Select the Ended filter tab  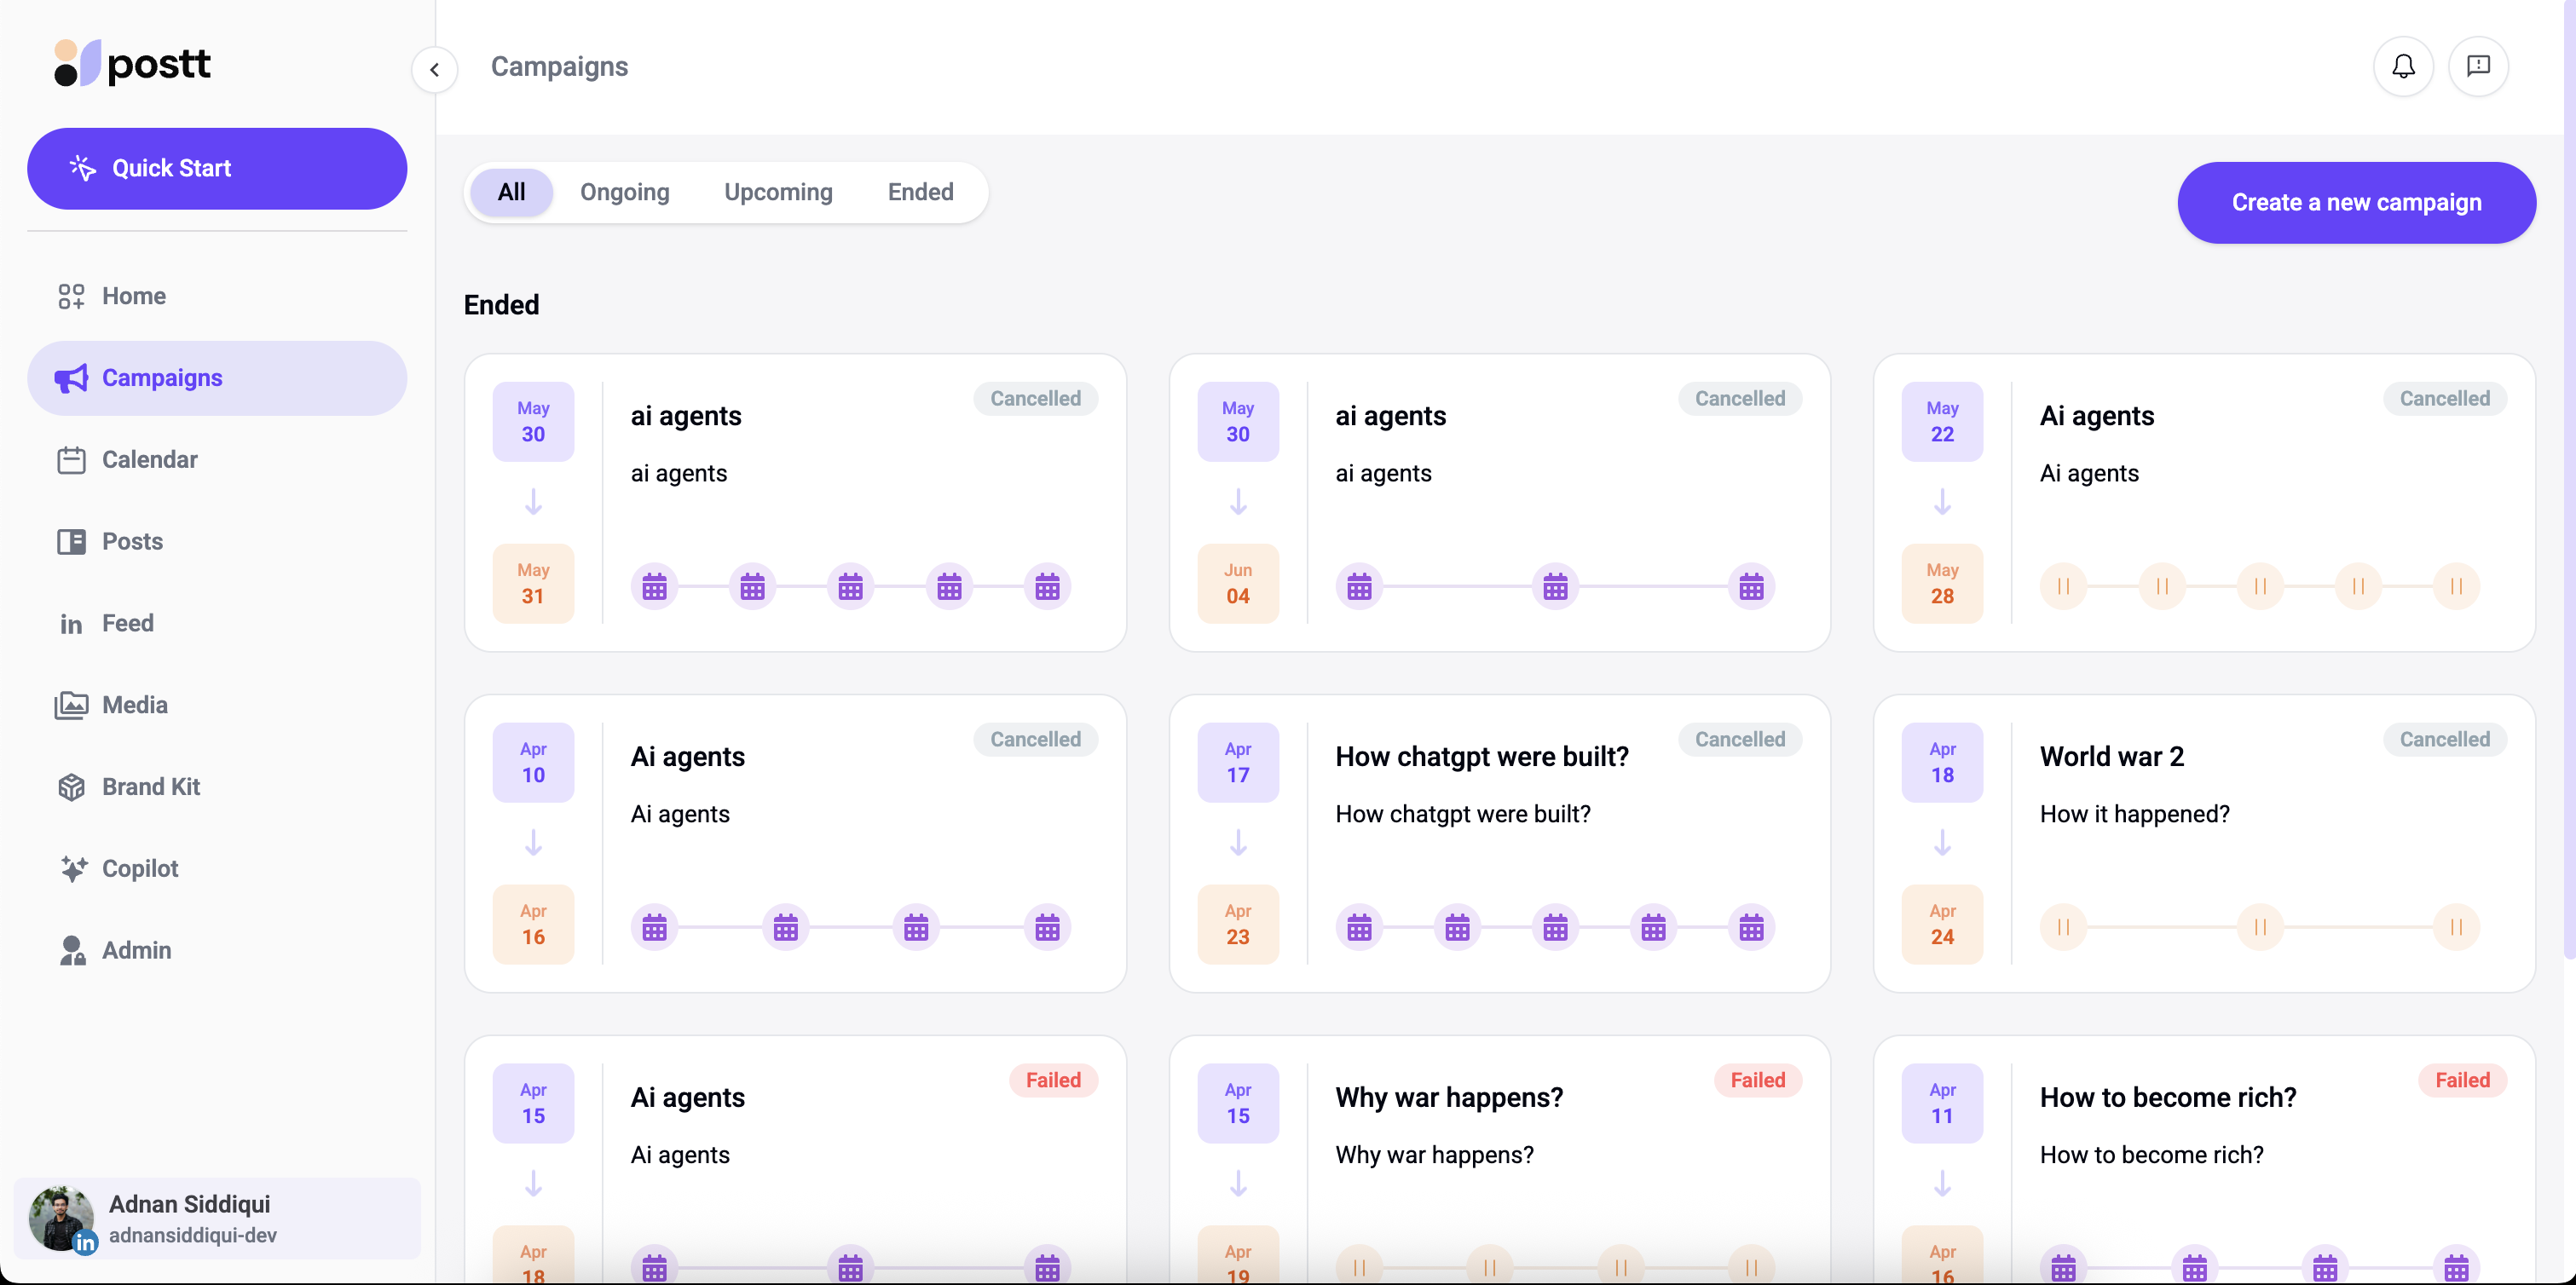click(x=920, y=192)
